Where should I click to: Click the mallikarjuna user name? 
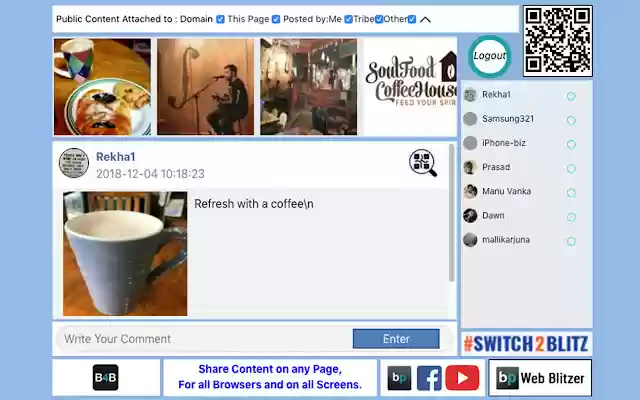click(506, 240)
